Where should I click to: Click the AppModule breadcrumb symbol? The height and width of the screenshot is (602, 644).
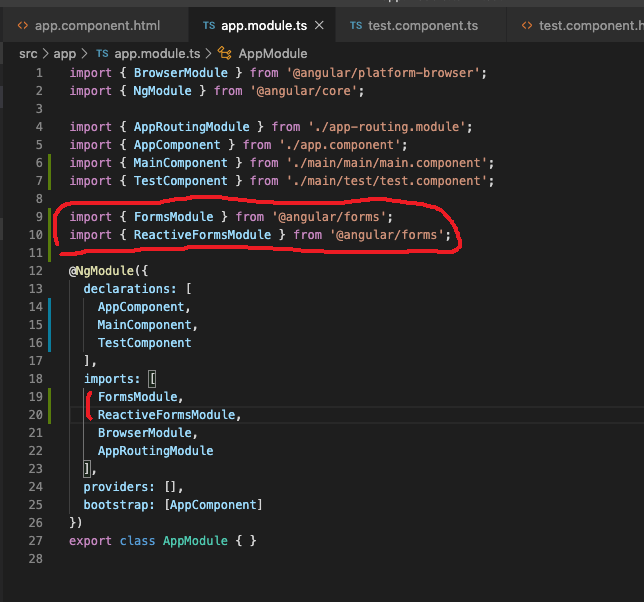(x=273, y=53)
